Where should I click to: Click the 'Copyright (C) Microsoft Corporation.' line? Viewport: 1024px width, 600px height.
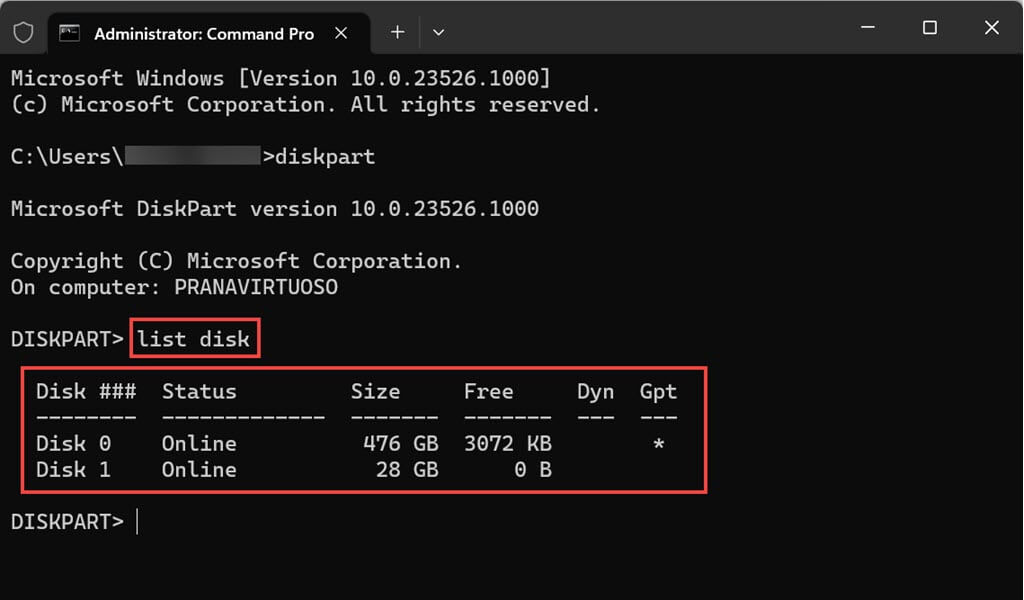click(236, 261)
